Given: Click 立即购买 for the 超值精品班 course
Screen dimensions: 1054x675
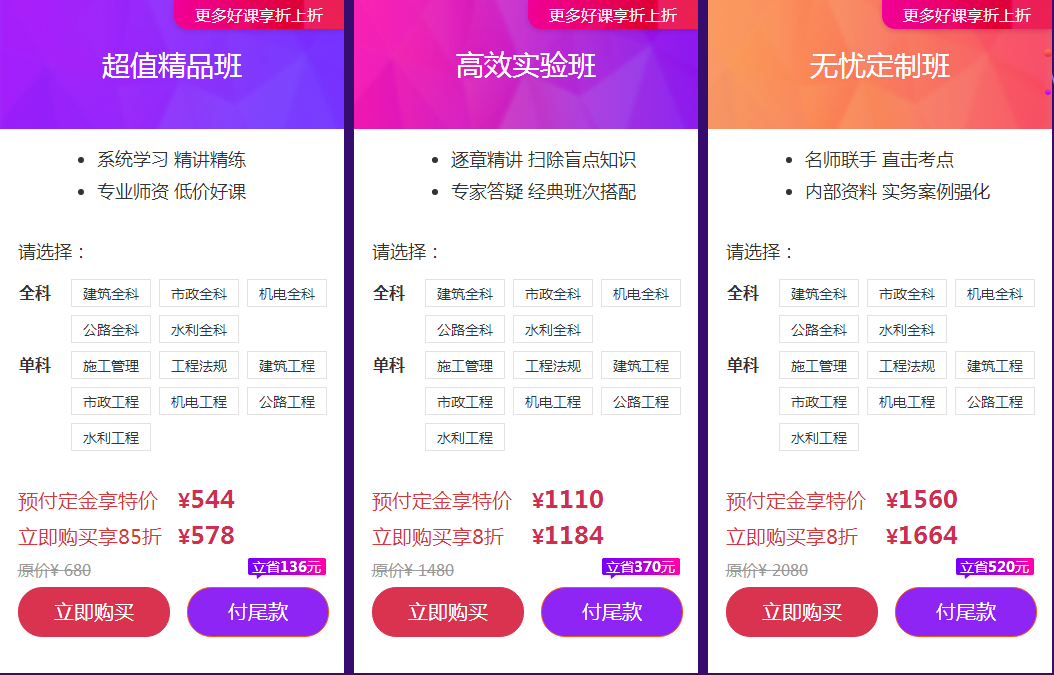Looking at the screenshot, I should click(93, 613).
